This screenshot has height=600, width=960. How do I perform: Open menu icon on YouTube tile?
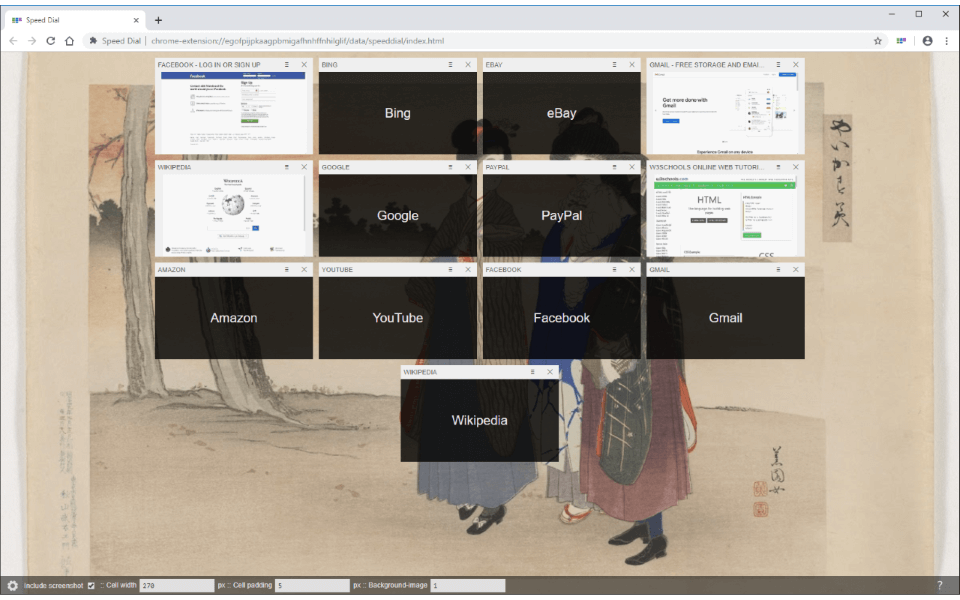[x=451, y=269]
